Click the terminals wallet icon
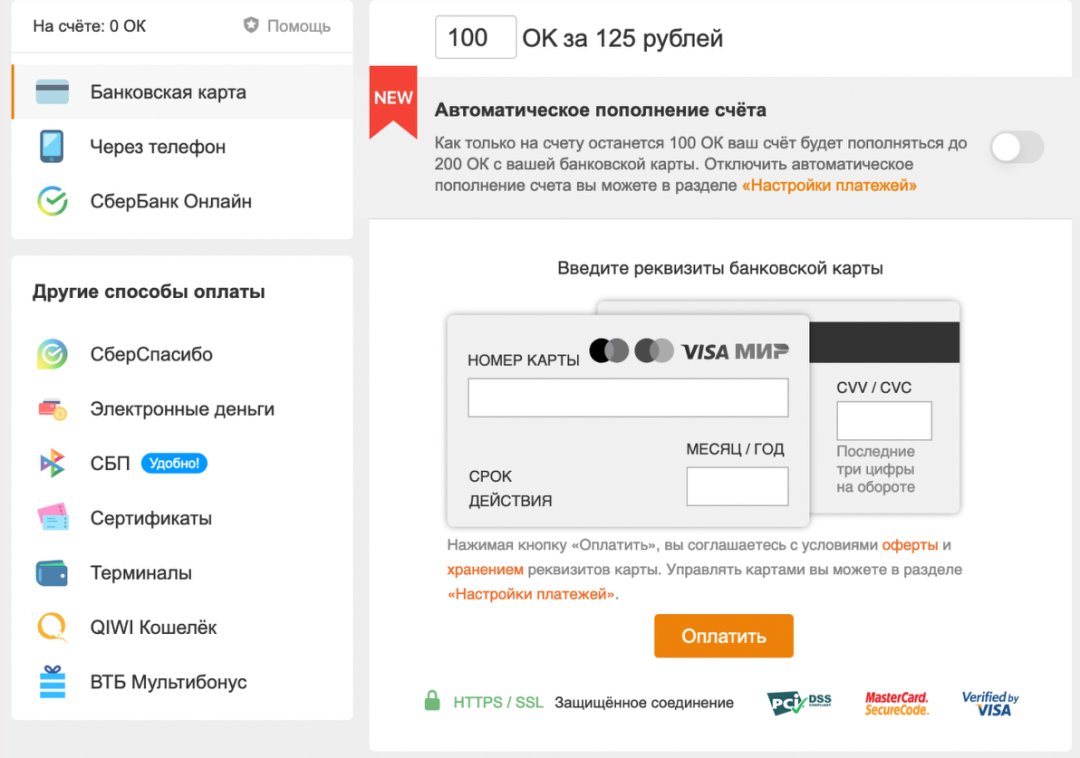The image size is (1080, 758). tap(52, 573)
